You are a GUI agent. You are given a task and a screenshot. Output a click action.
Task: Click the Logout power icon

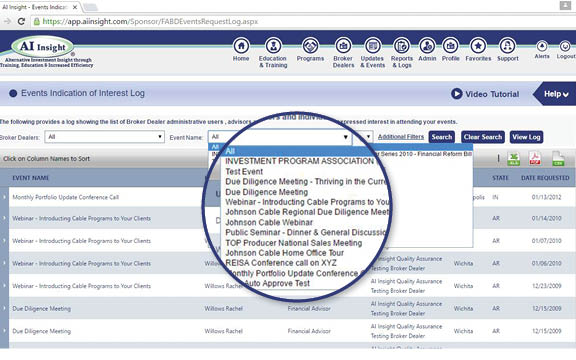click(565, 46)
